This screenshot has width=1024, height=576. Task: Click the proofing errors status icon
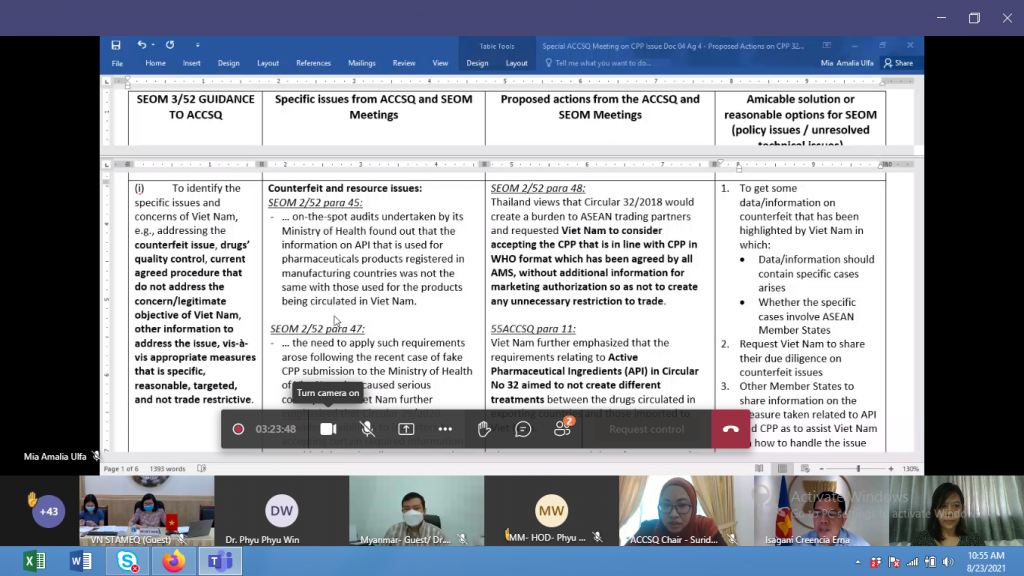(x=202, y=469)
